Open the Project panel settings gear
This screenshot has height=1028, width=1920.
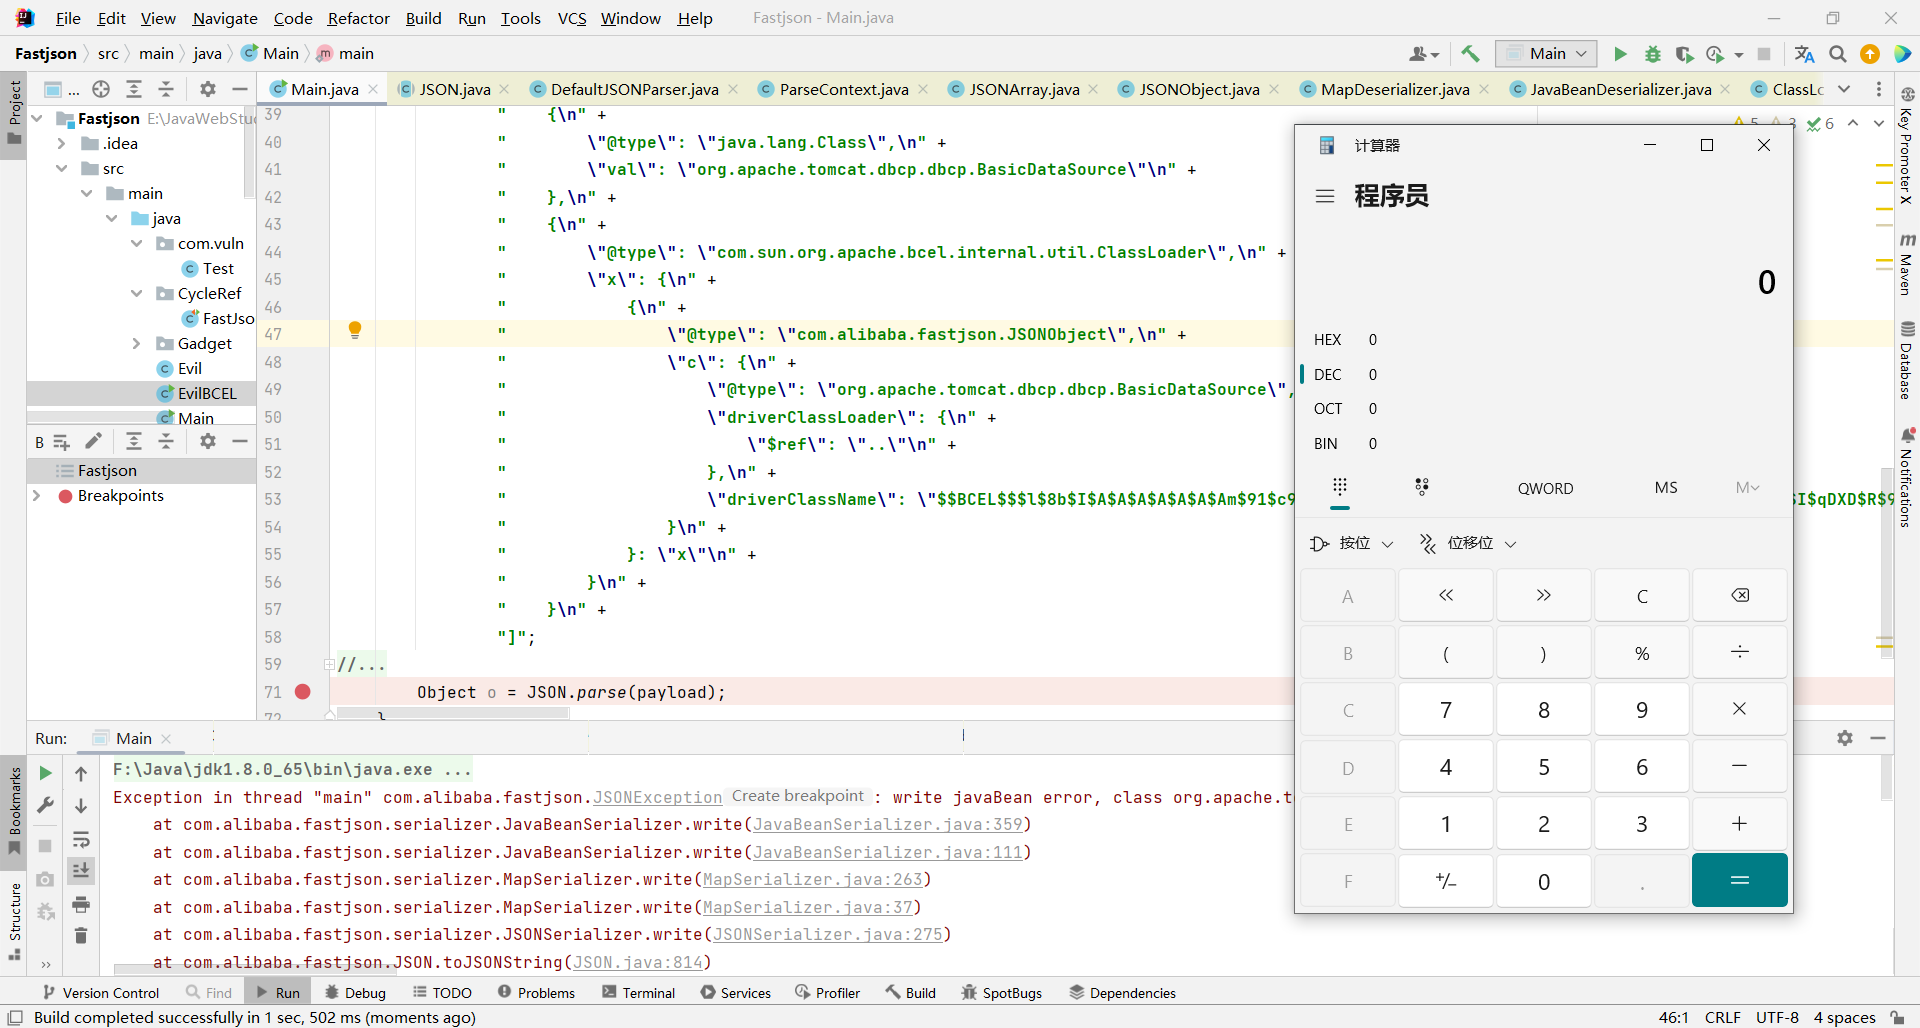tap(207, 89)
